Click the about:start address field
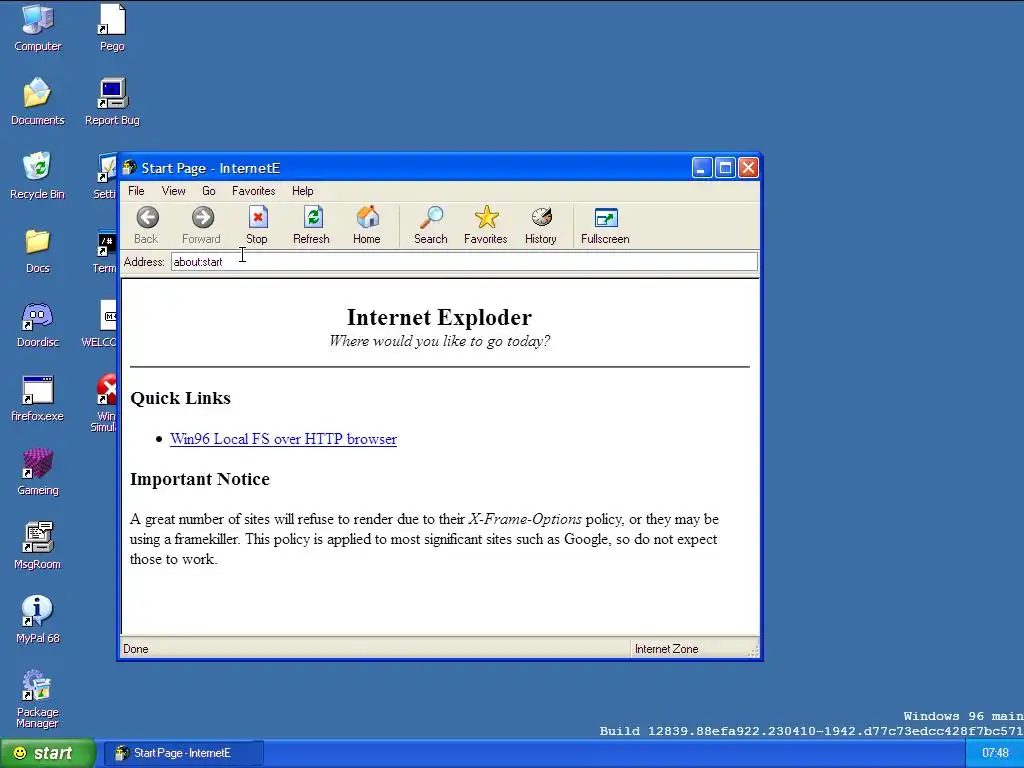 (x=464, y=262)
